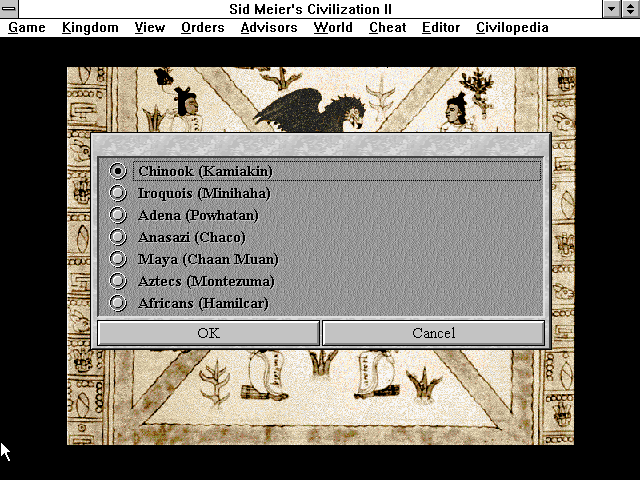The width and height of the screenshot is (640, 480).
Task: Open the window control menu box
Action: pyautogui.click(x=9, y=9)
